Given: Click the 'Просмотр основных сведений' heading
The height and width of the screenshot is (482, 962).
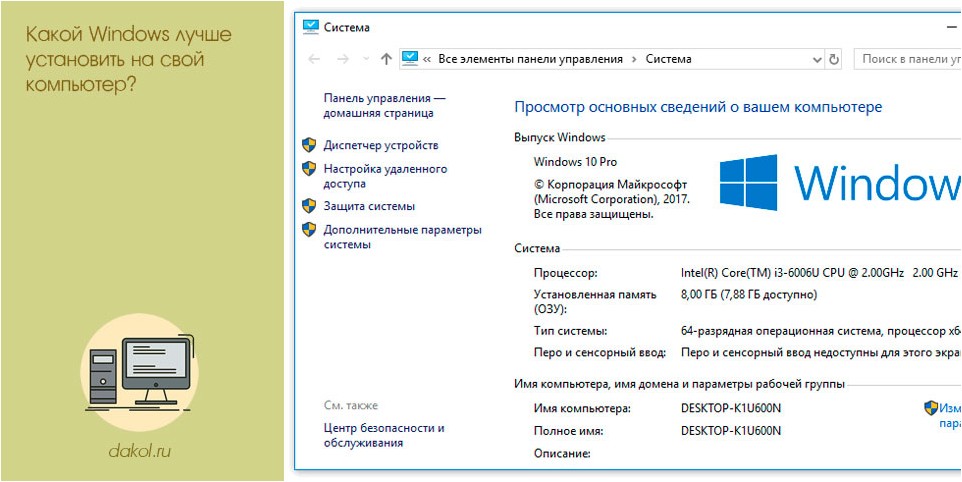Looking at the screenshot, I should tap(698, 107).
